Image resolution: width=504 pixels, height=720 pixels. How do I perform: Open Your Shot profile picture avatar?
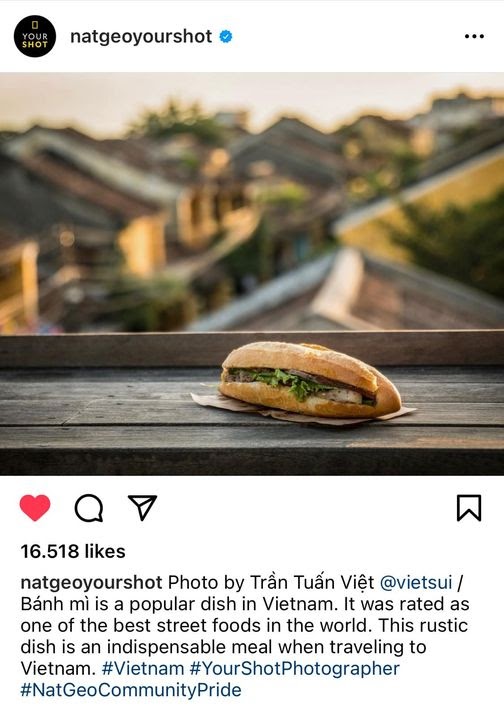coord(35,36)
